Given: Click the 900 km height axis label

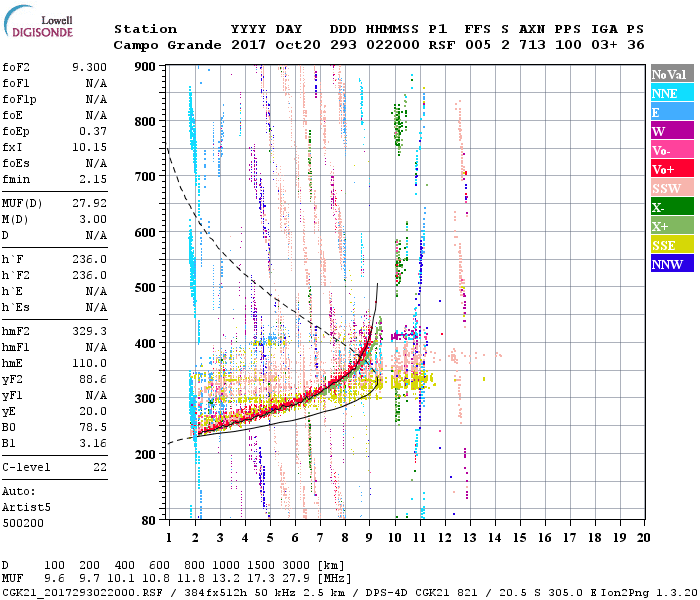Looking at the screenshot, I should coord(145,67).
